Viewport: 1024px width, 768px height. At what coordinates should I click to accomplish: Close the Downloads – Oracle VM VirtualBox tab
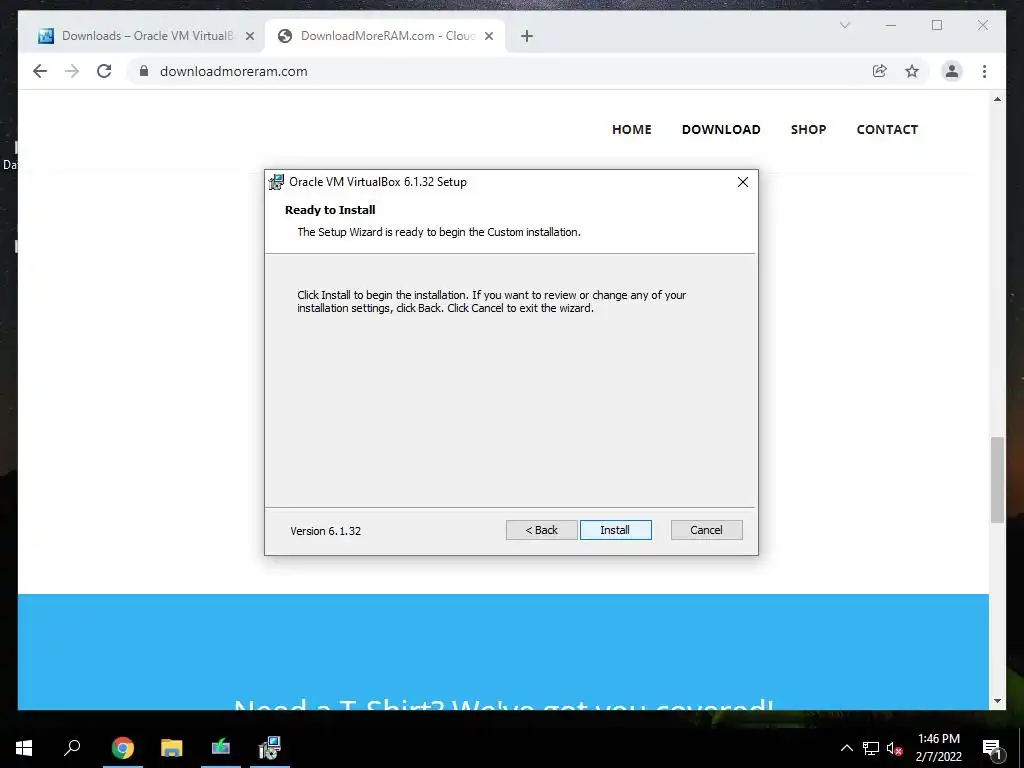pyautogui.click(x=249, y=36)
